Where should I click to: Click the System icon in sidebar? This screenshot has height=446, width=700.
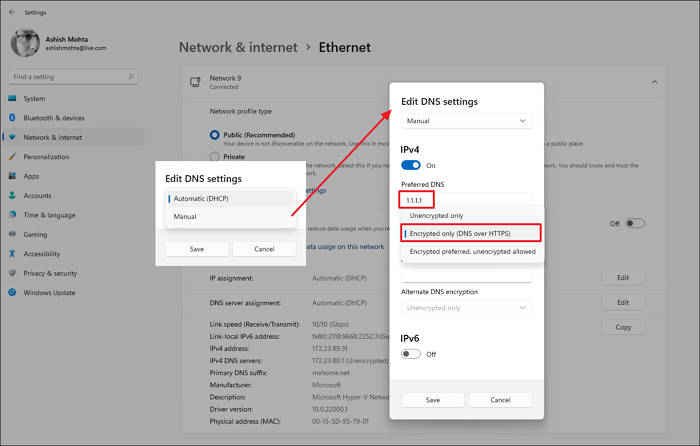point(12,98)
